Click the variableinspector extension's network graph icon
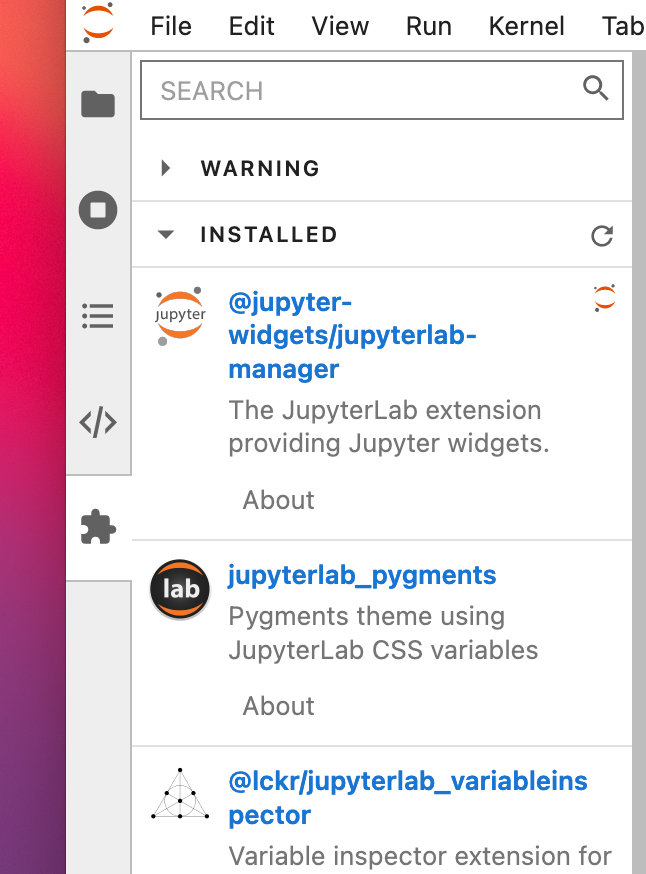 click(x=179, y=797)
